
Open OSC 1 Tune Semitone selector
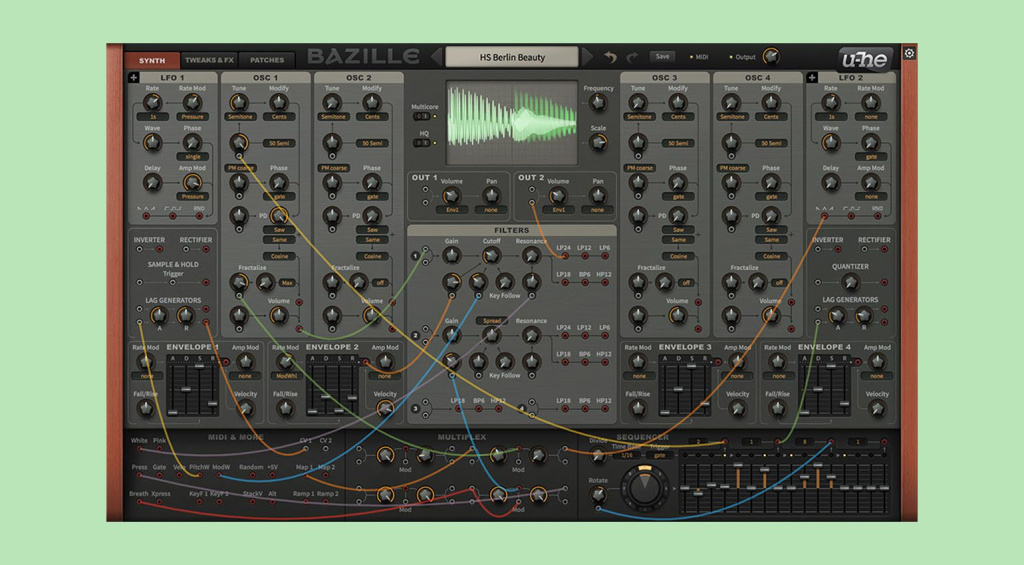click(x=240, y=117)
